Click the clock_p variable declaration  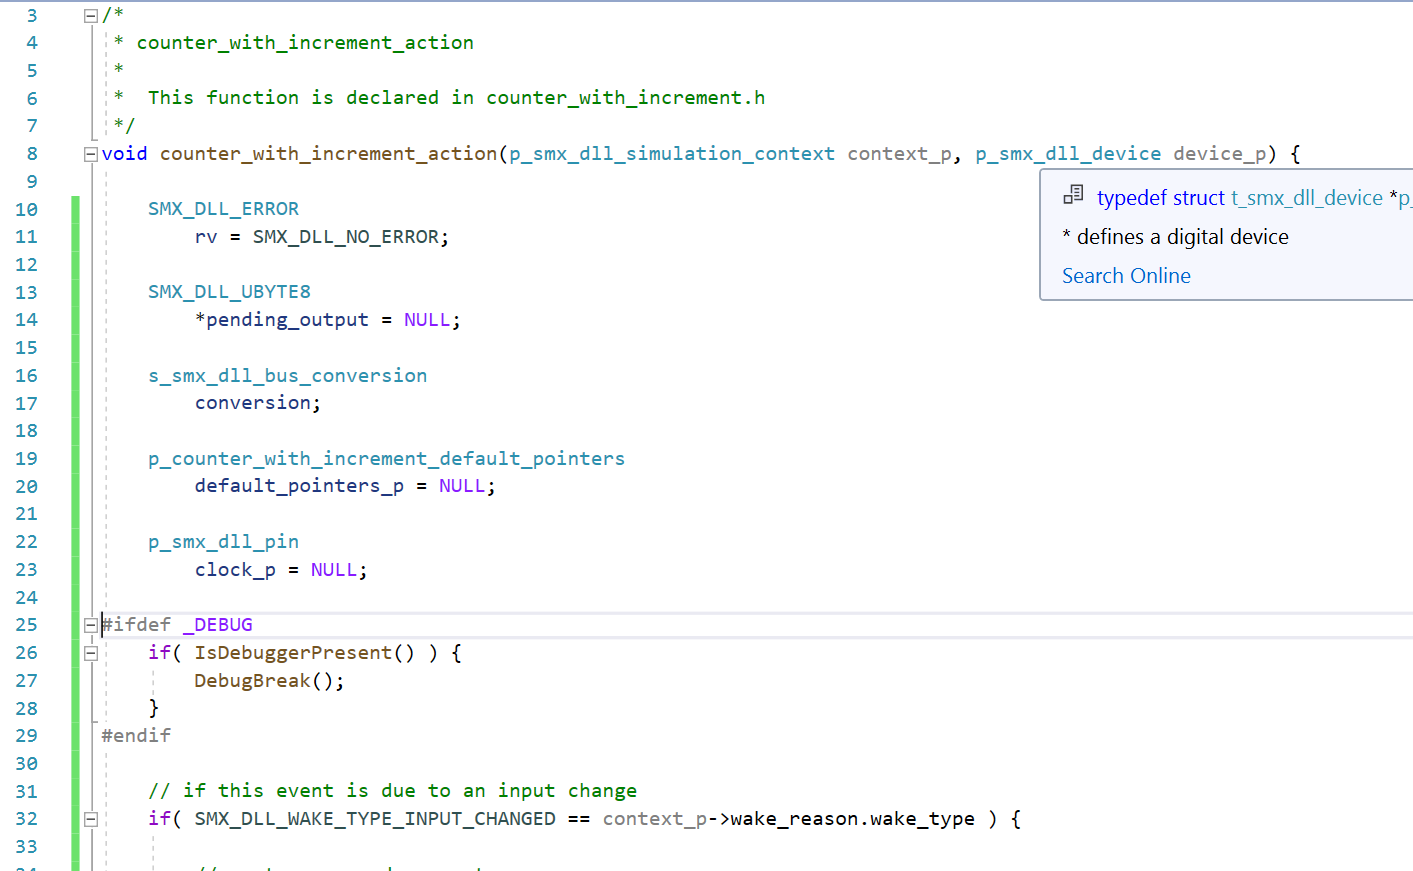(x=235, y=570)
